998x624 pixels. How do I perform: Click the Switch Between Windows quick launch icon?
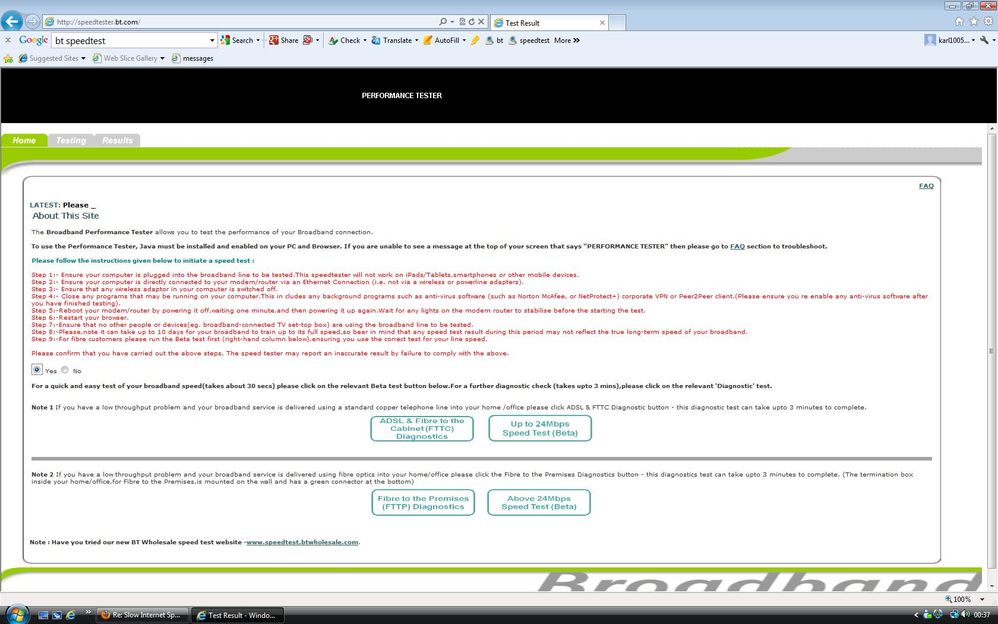pyautogui.click(x=57, y=615)
